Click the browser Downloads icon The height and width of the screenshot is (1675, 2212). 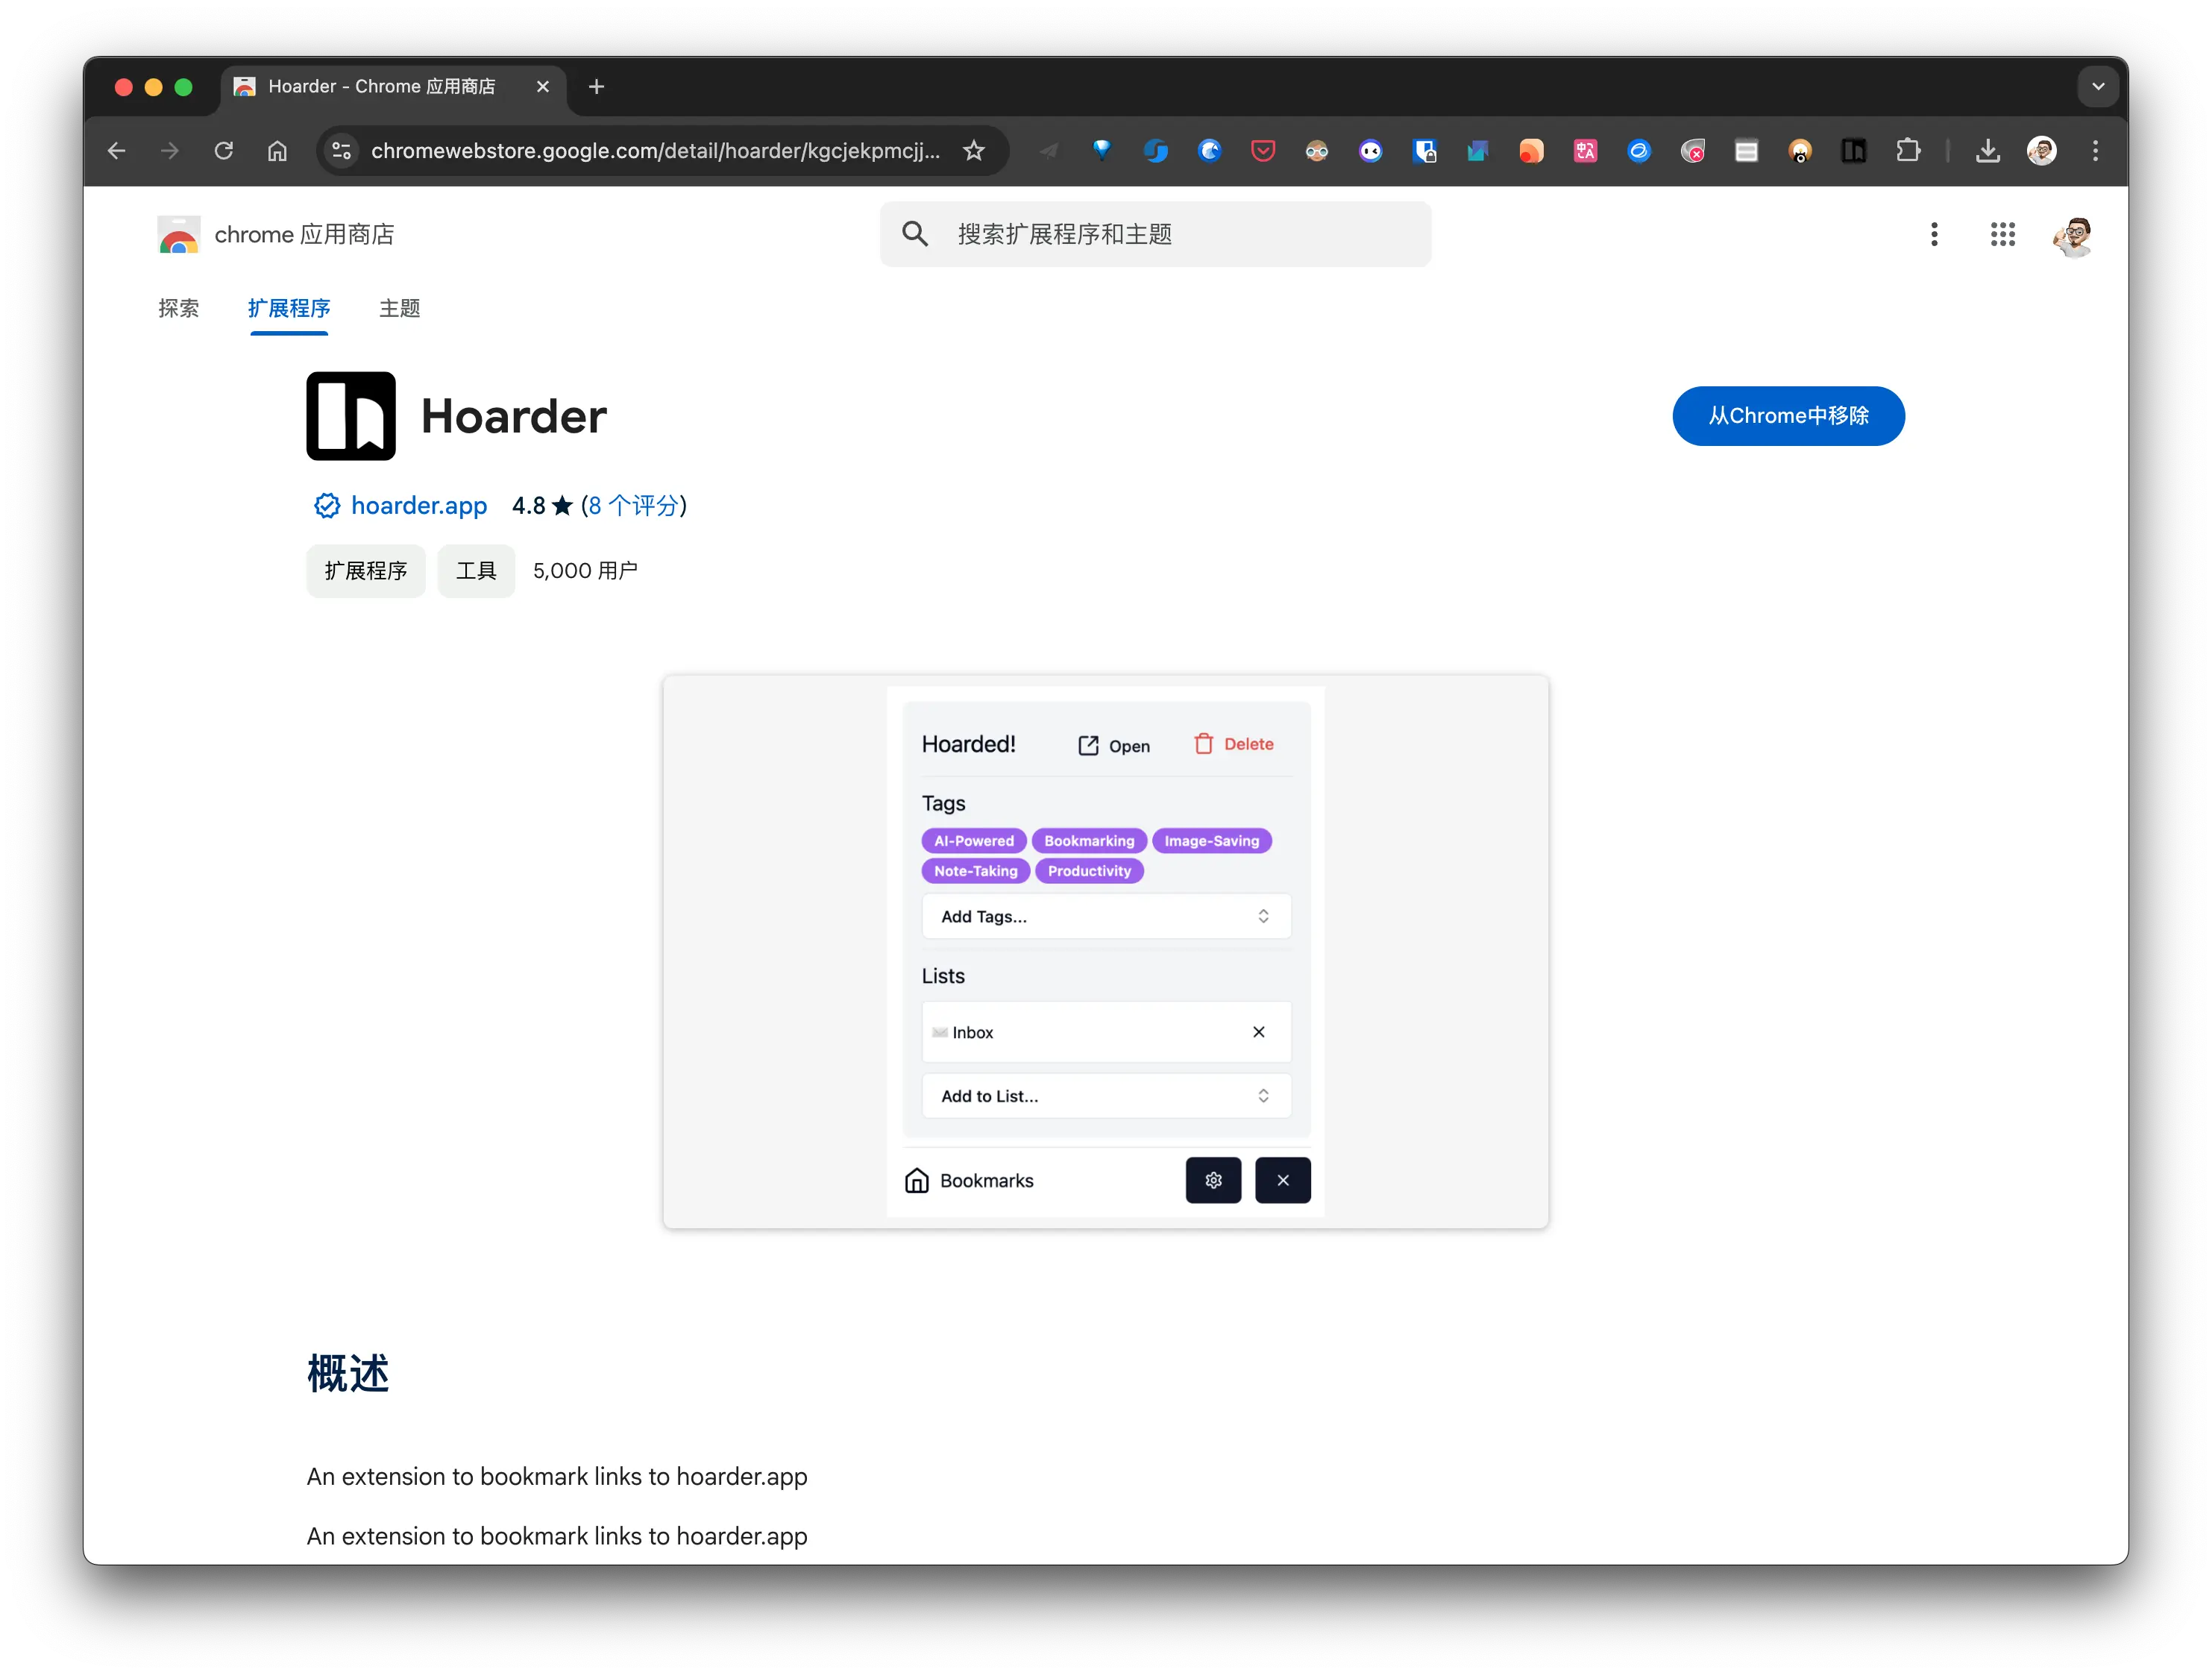pos(1988,151)
